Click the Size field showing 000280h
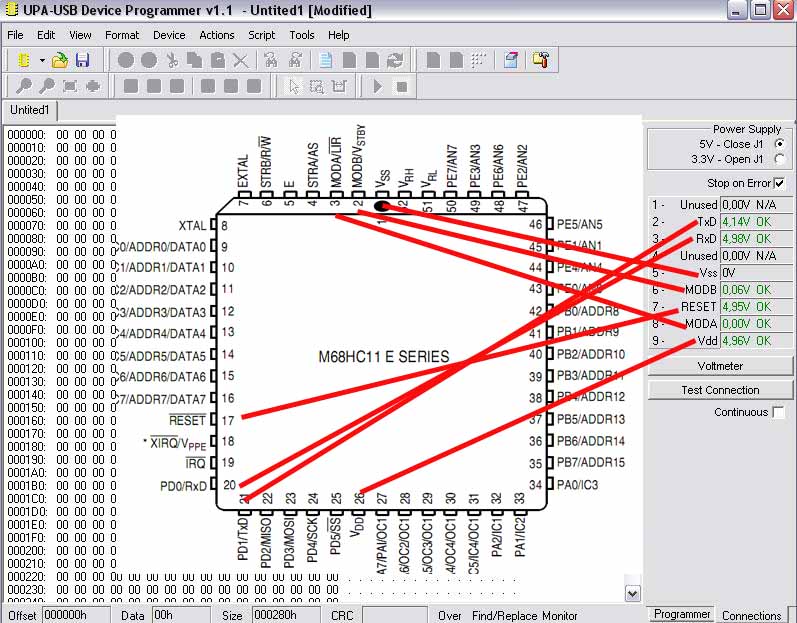The width and height of the screenshot is (797, 623). click(286, 615)
